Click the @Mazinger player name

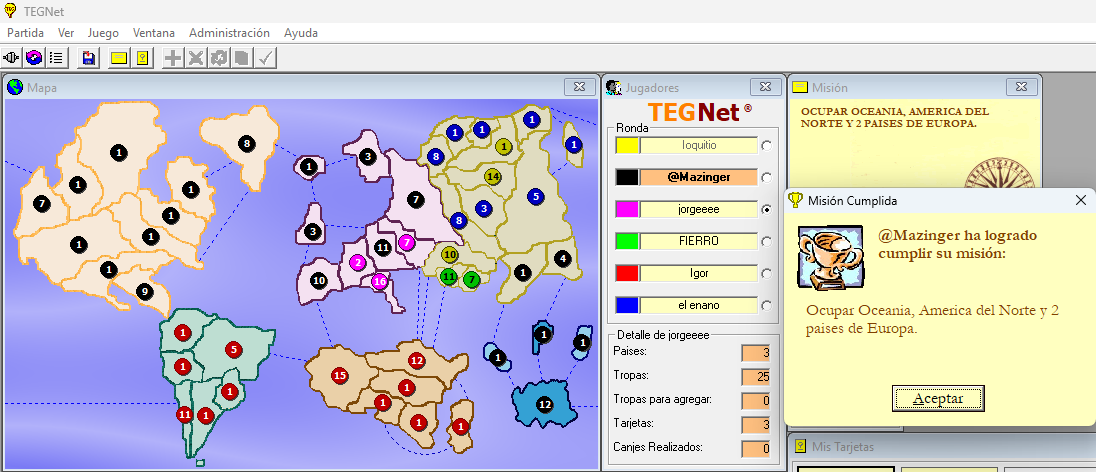[699, 178]
